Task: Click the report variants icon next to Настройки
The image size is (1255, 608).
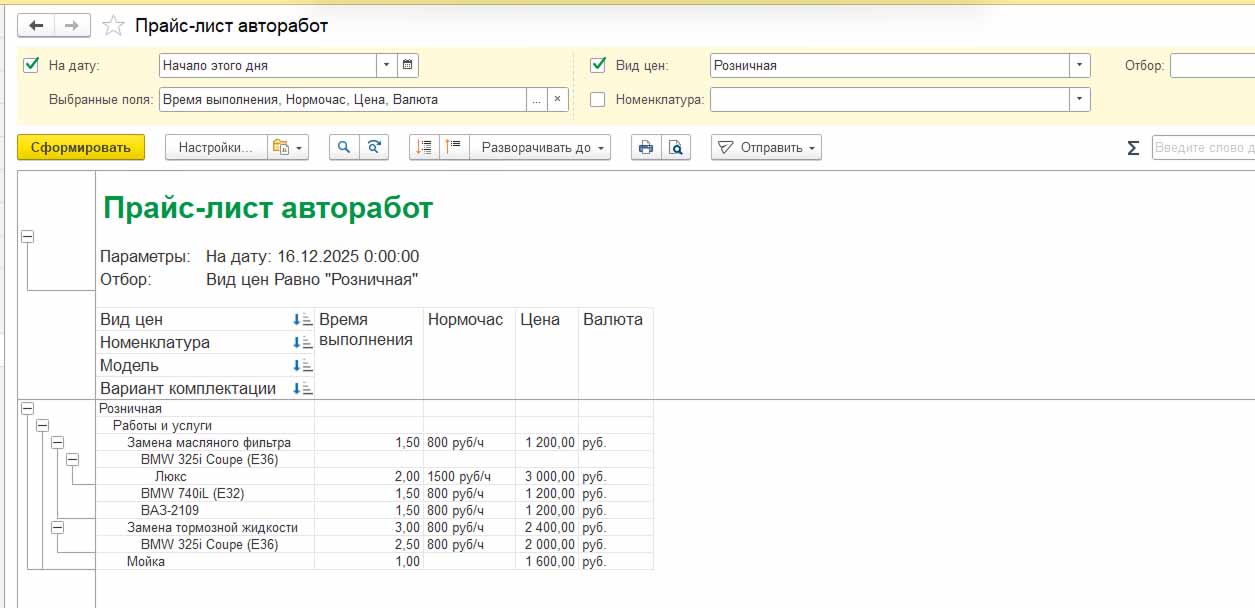Action: point(287,147)
